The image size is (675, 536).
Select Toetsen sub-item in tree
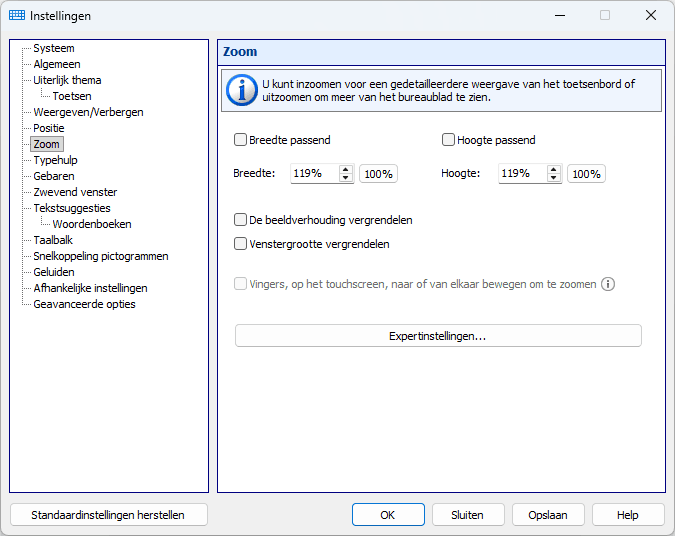72,96
